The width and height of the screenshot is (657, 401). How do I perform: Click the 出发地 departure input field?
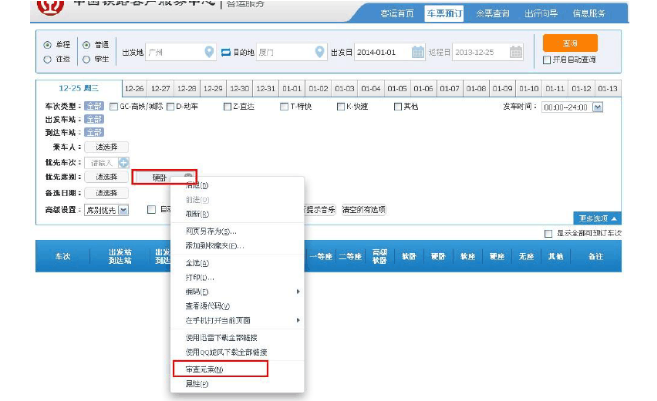[172, 52]
